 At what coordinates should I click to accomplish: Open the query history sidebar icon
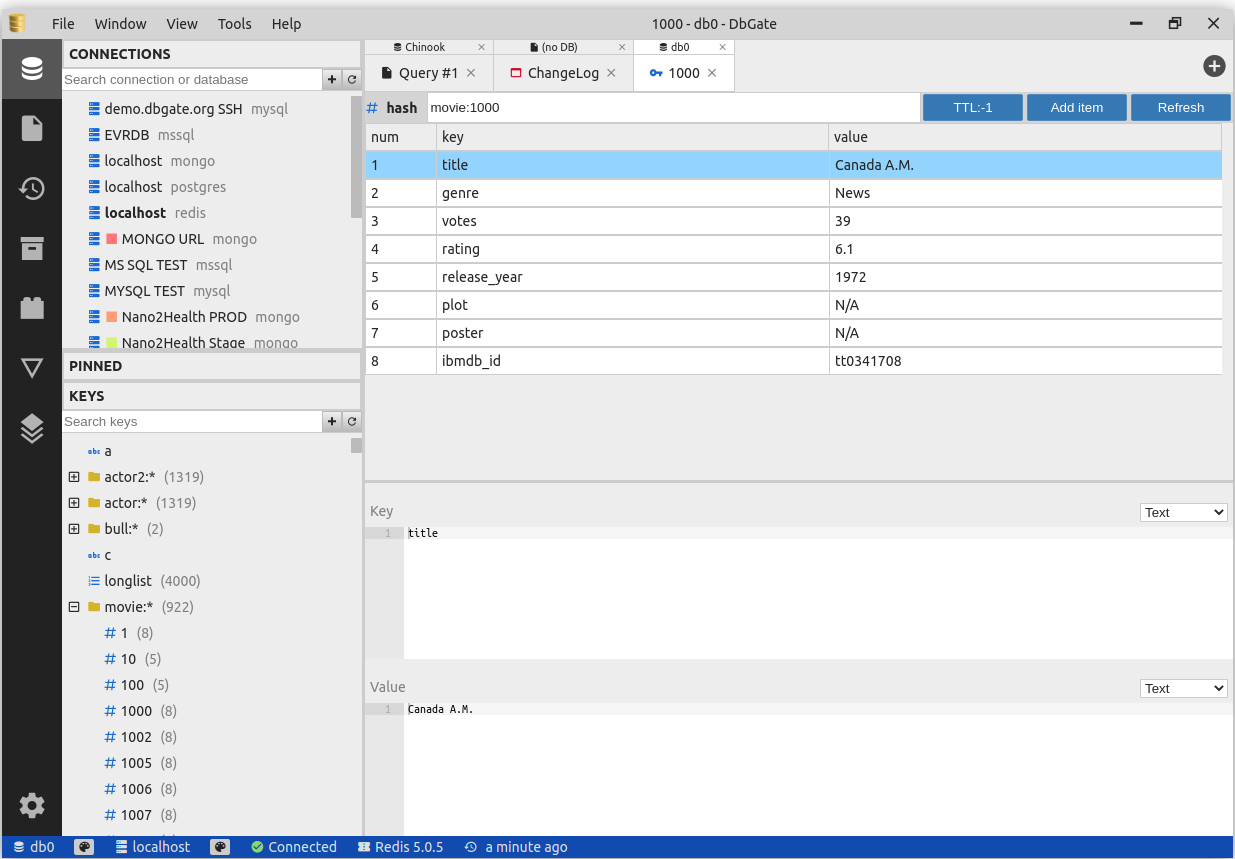point(32,188)
